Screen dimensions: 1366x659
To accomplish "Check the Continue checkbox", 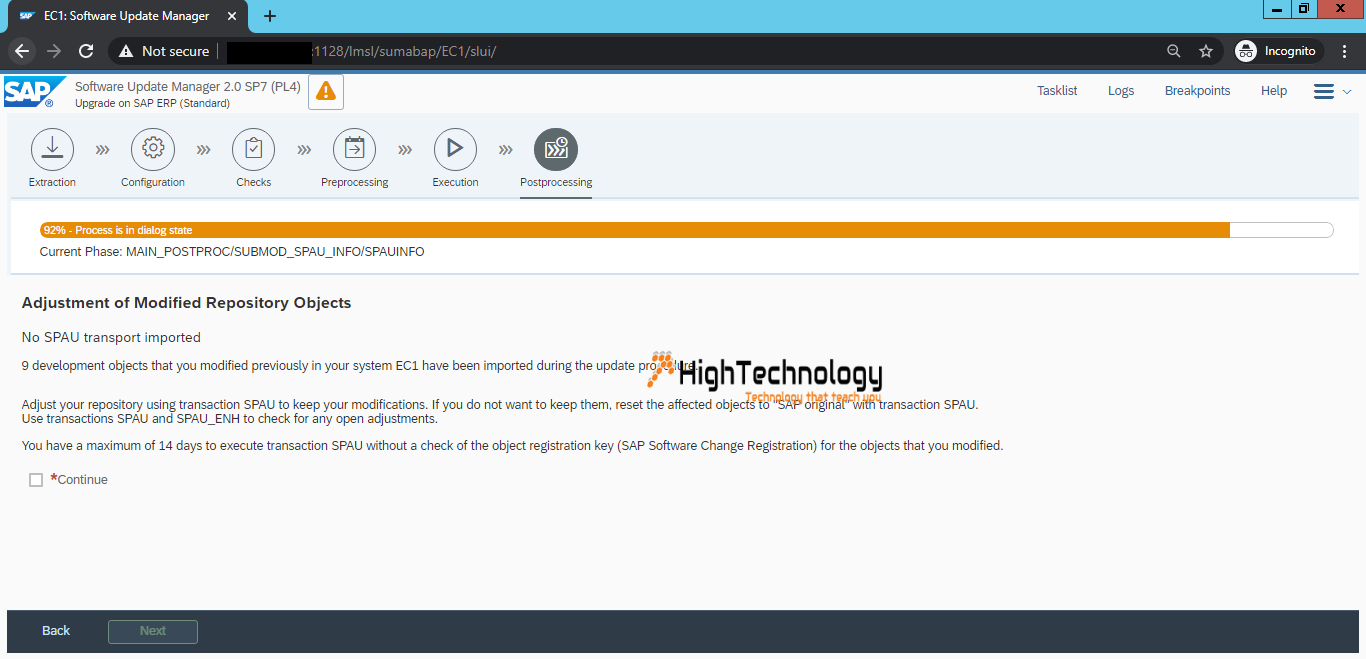I will click(36, 480).
